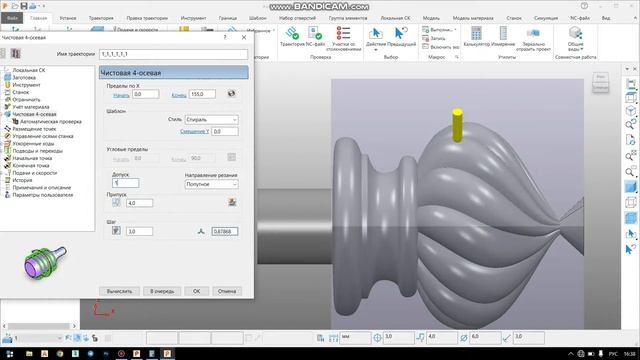Screen dimensions: 640x360
Task: Click the Начало link under Пределы по X
Action: 121,95
